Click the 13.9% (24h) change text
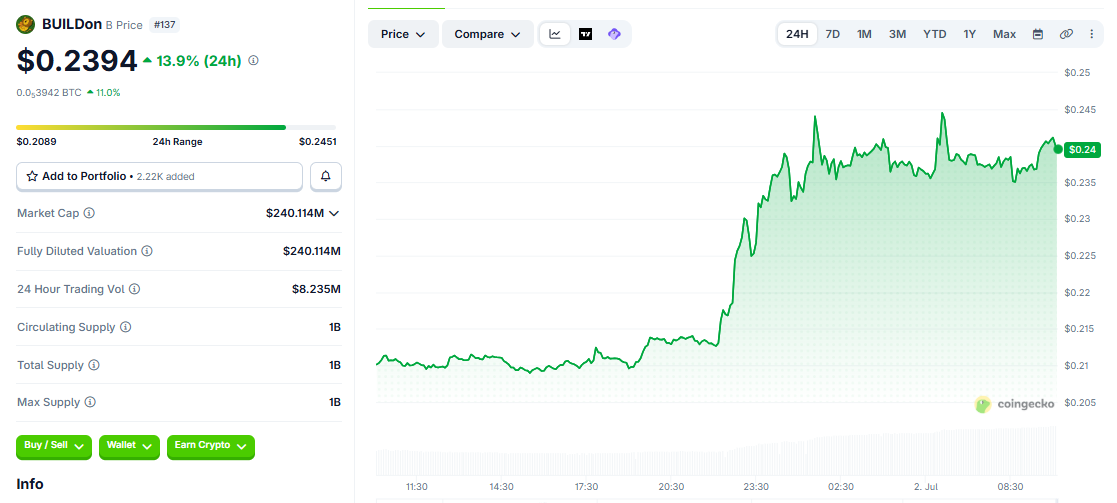1117x503 pixels. coord(198,61)
